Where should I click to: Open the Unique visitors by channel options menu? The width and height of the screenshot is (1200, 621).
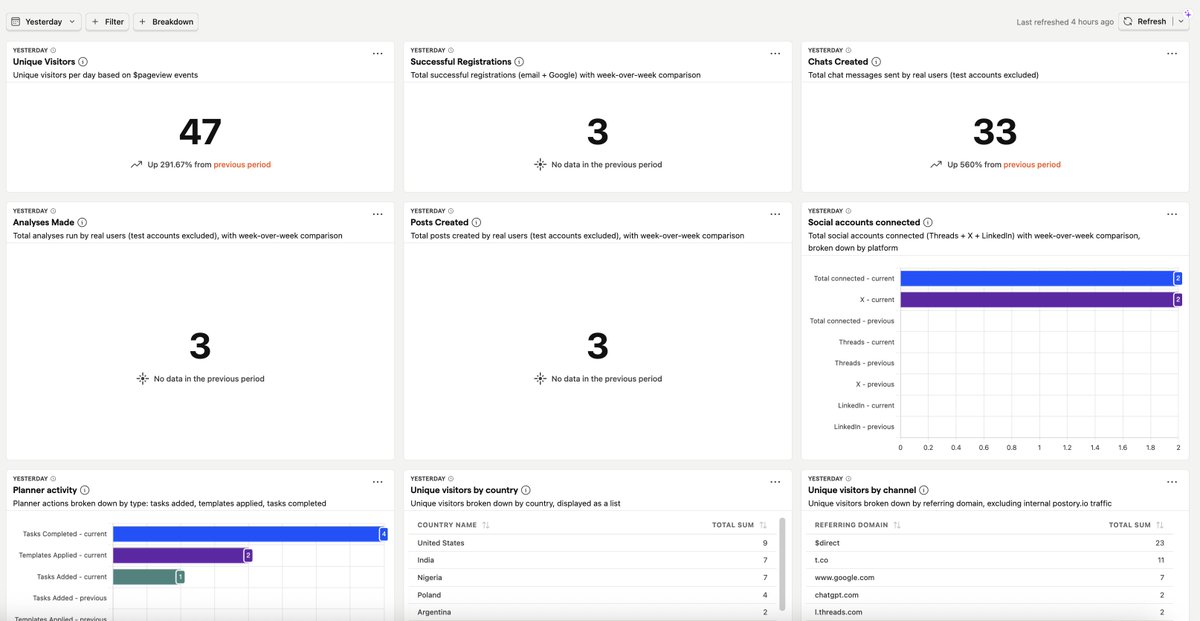(1172, 482)
